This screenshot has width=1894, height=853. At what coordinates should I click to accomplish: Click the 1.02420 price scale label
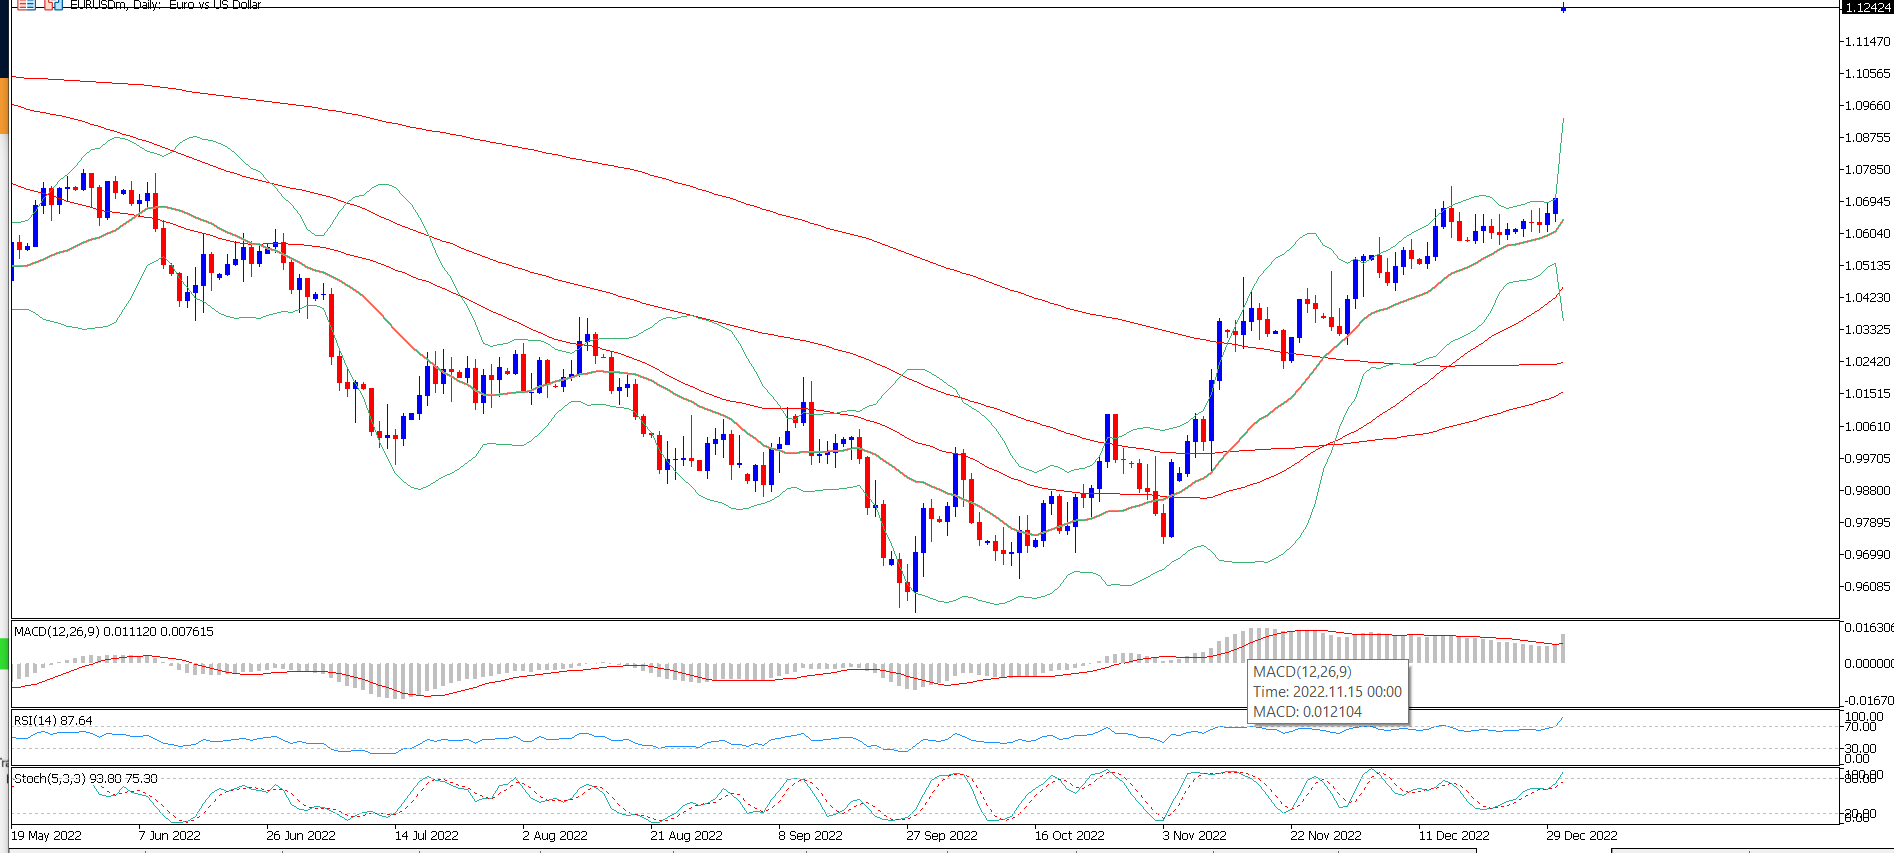(1867, 362)
